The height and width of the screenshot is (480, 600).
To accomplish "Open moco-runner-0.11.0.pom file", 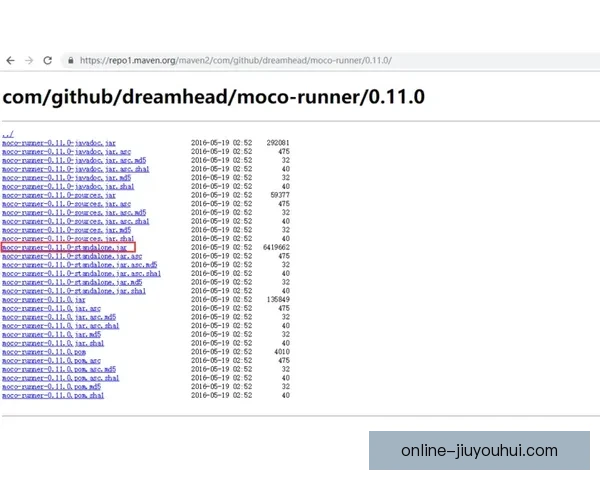I will point(44,352).
